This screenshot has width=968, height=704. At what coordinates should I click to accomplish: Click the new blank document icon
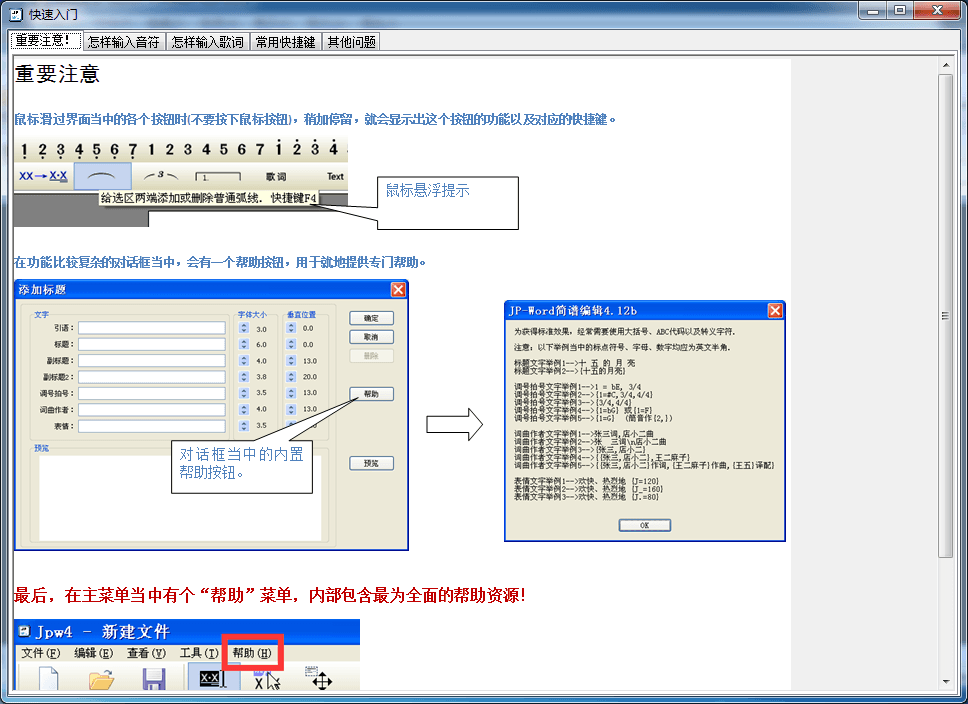48,680
